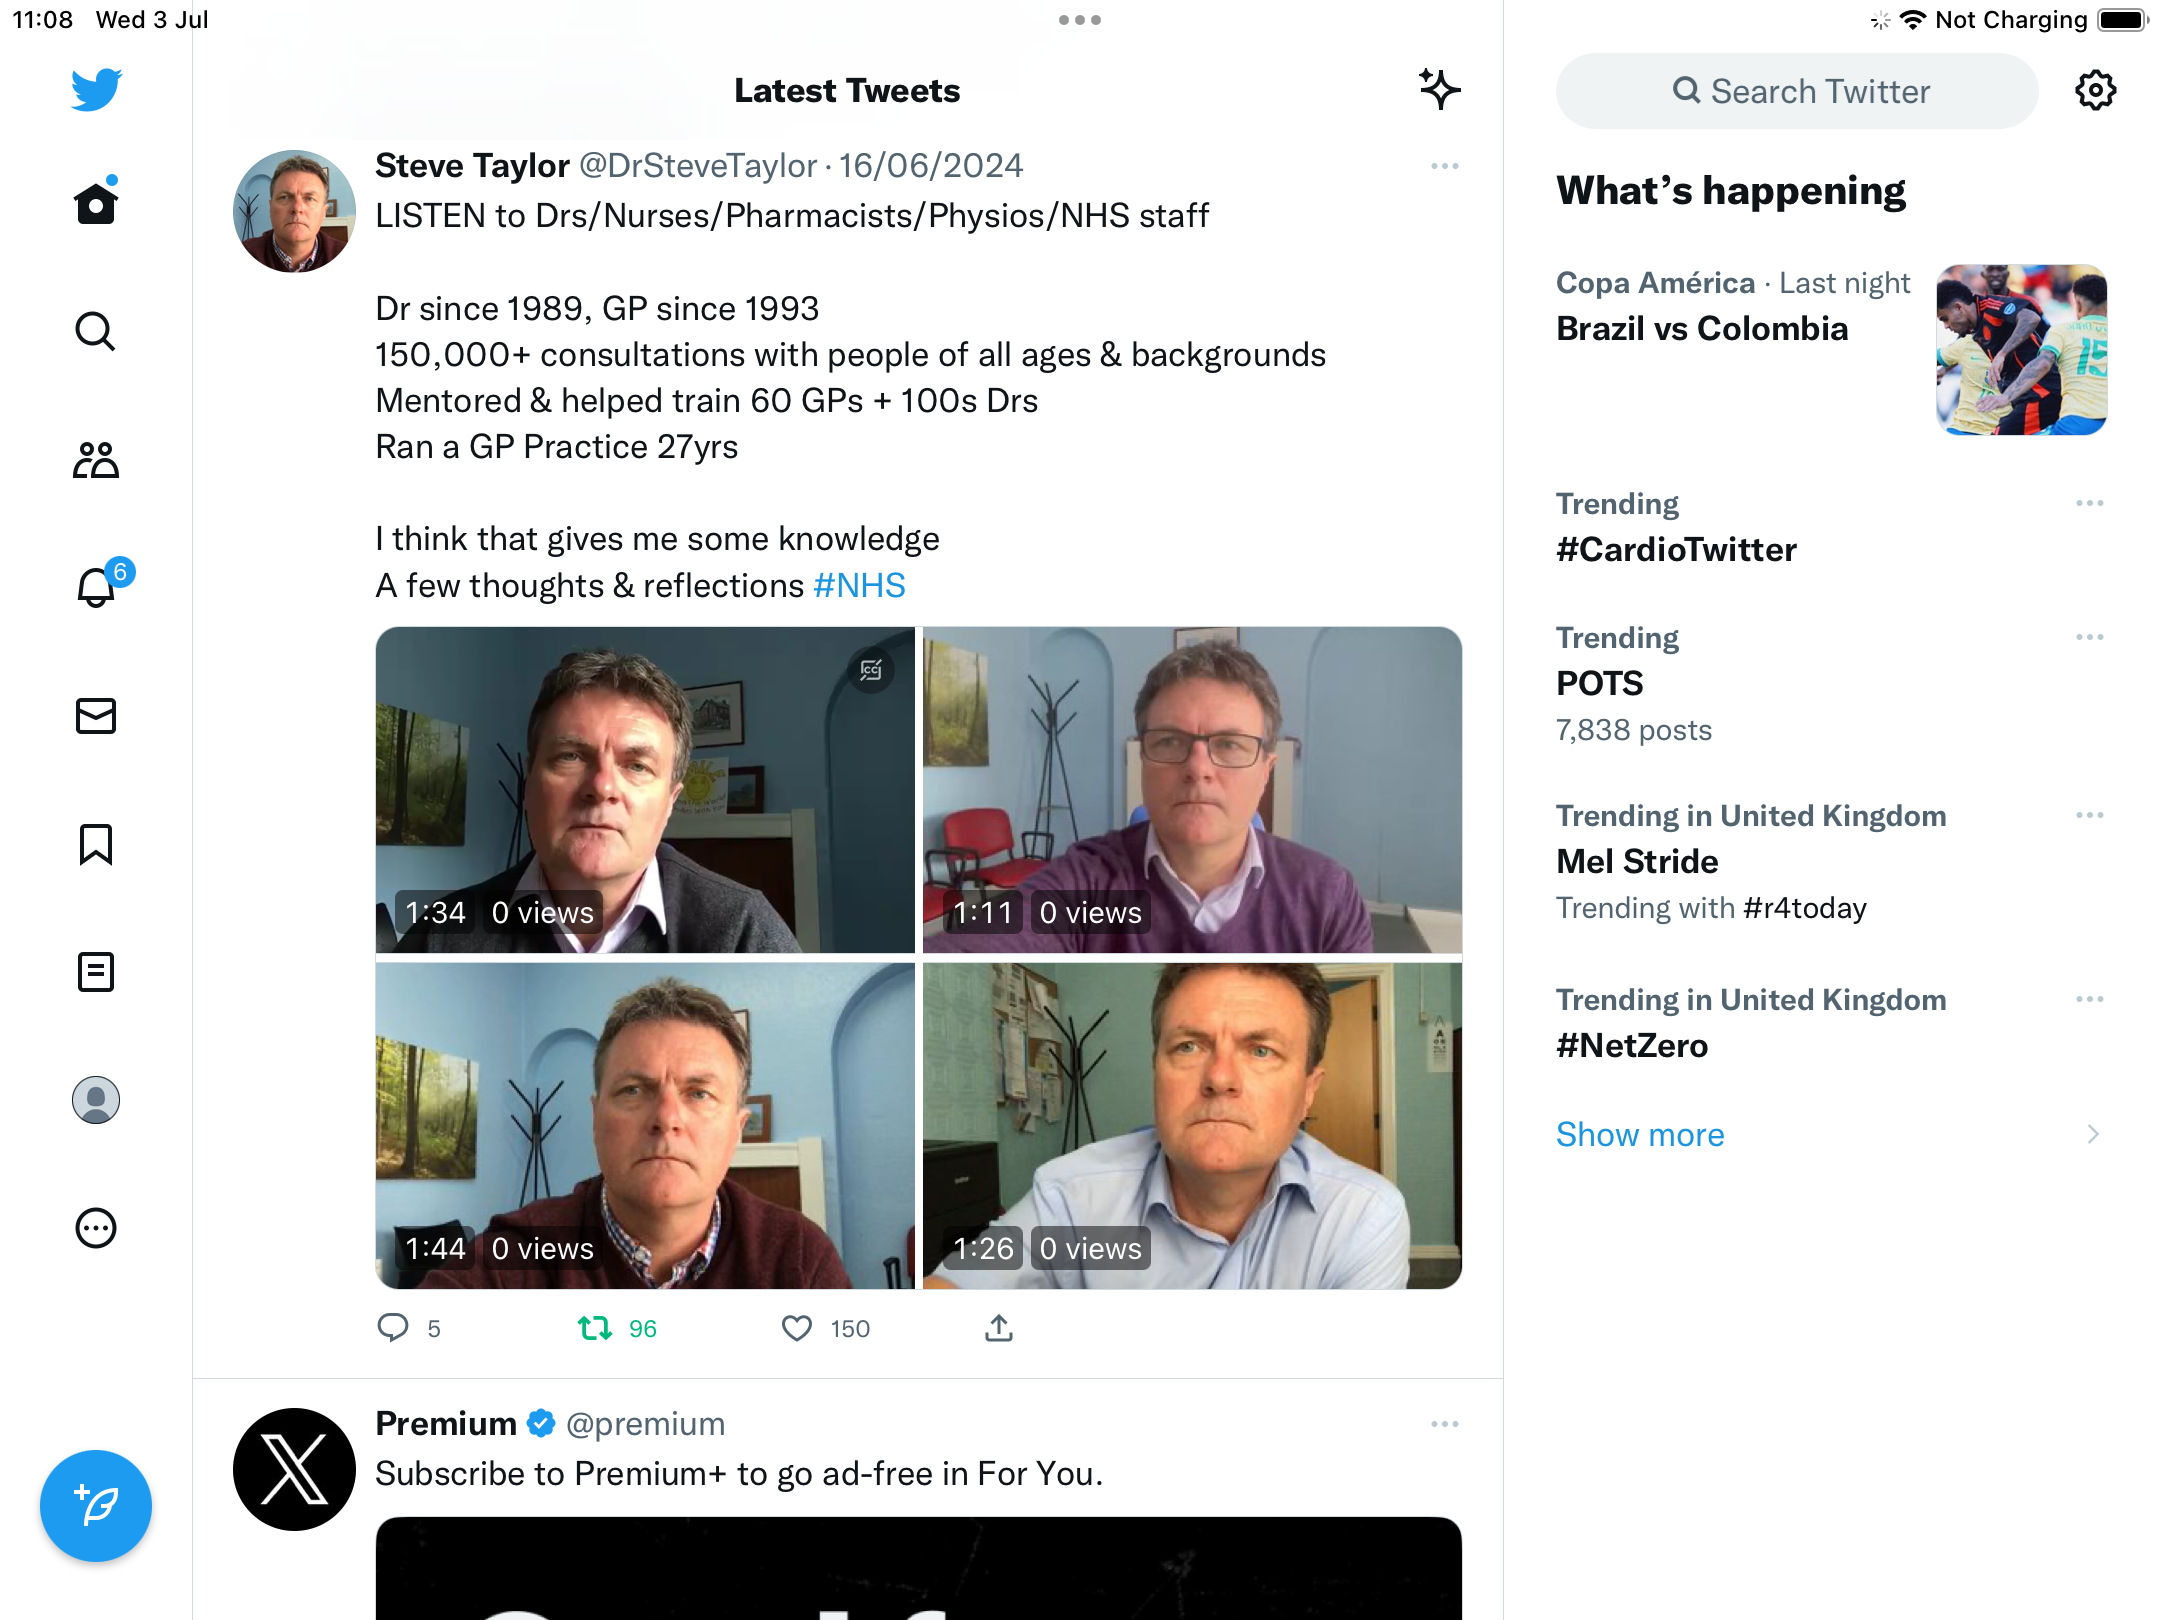Viewport: 2160px width, 1620px height.
Task: Expand Show more trends chevron
Action: click(x=2092, y=1134)
